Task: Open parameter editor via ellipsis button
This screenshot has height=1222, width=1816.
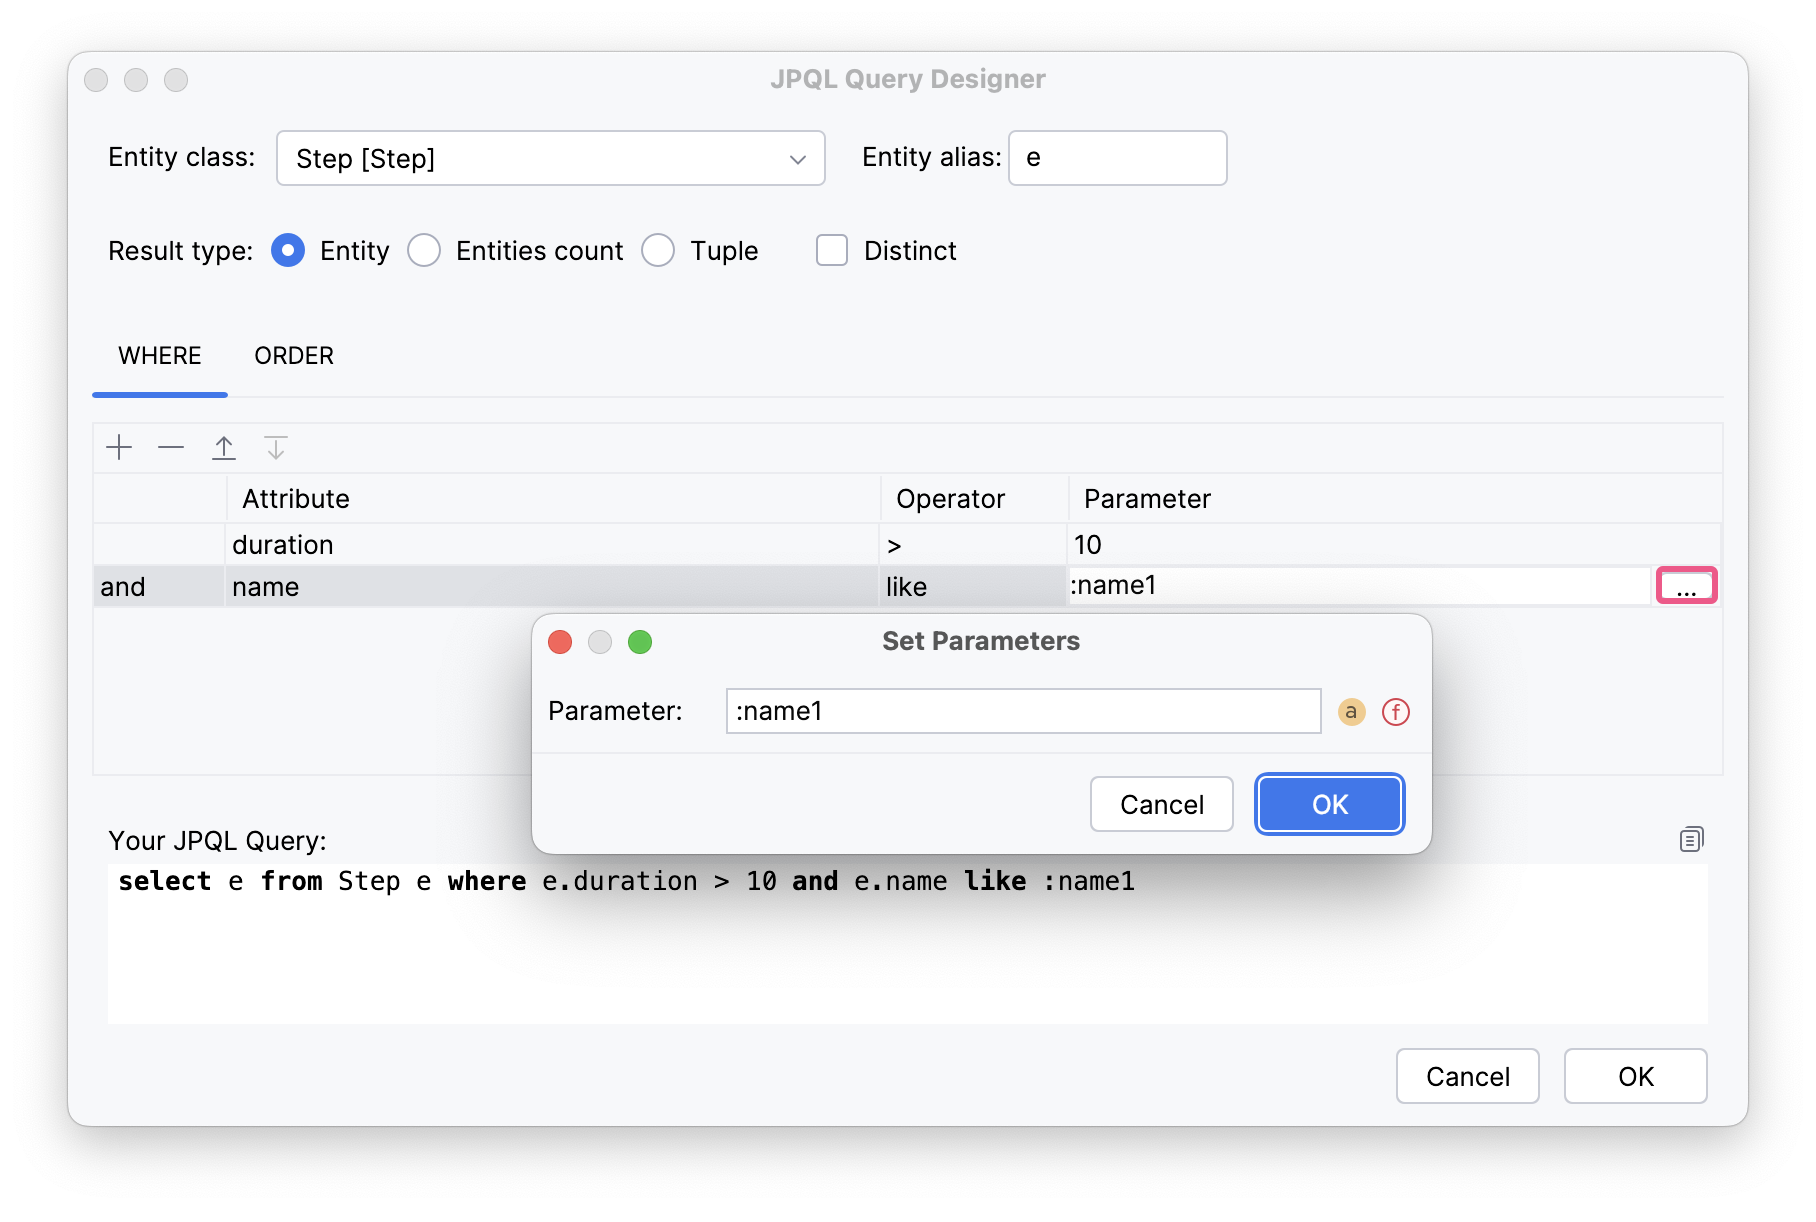Action: [1687, 586]
